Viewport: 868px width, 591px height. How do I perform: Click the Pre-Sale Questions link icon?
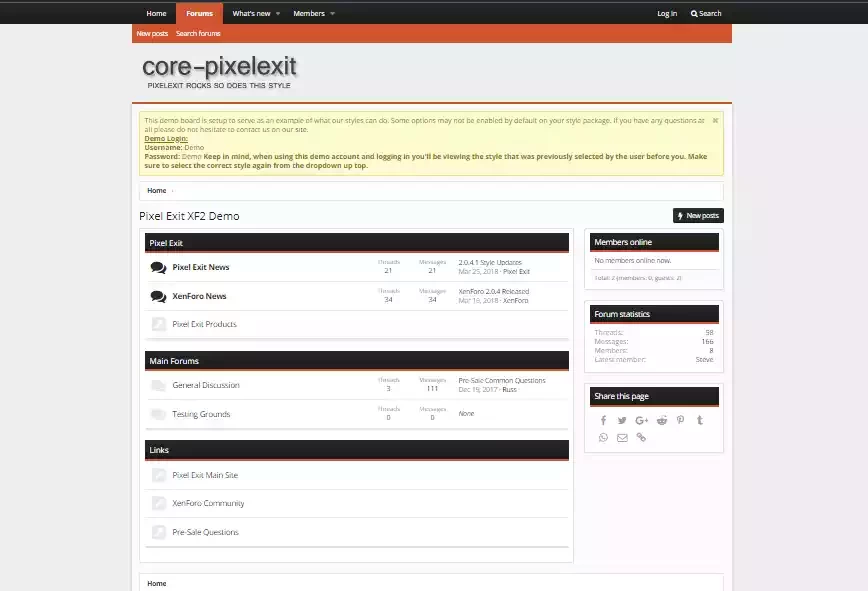tap(159, 532)
